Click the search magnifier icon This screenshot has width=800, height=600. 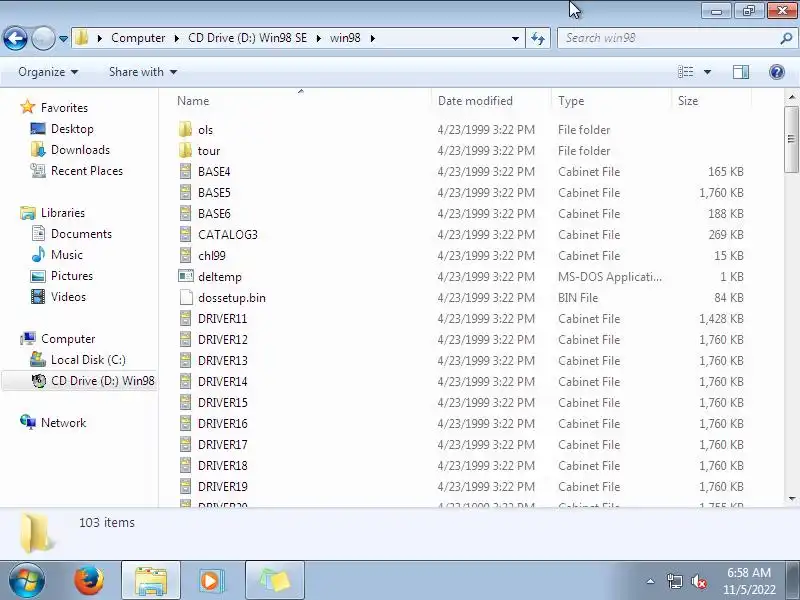click(x=786, y=38)
